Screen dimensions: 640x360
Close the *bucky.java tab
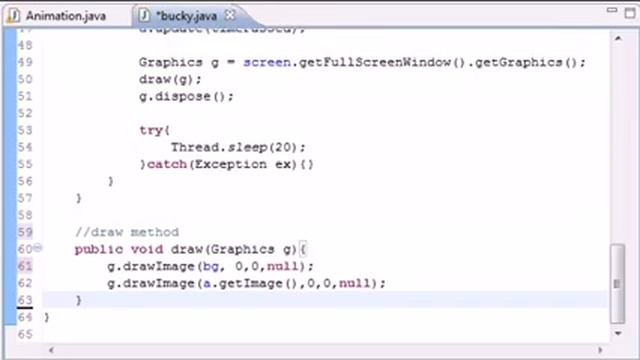point(230,15)
